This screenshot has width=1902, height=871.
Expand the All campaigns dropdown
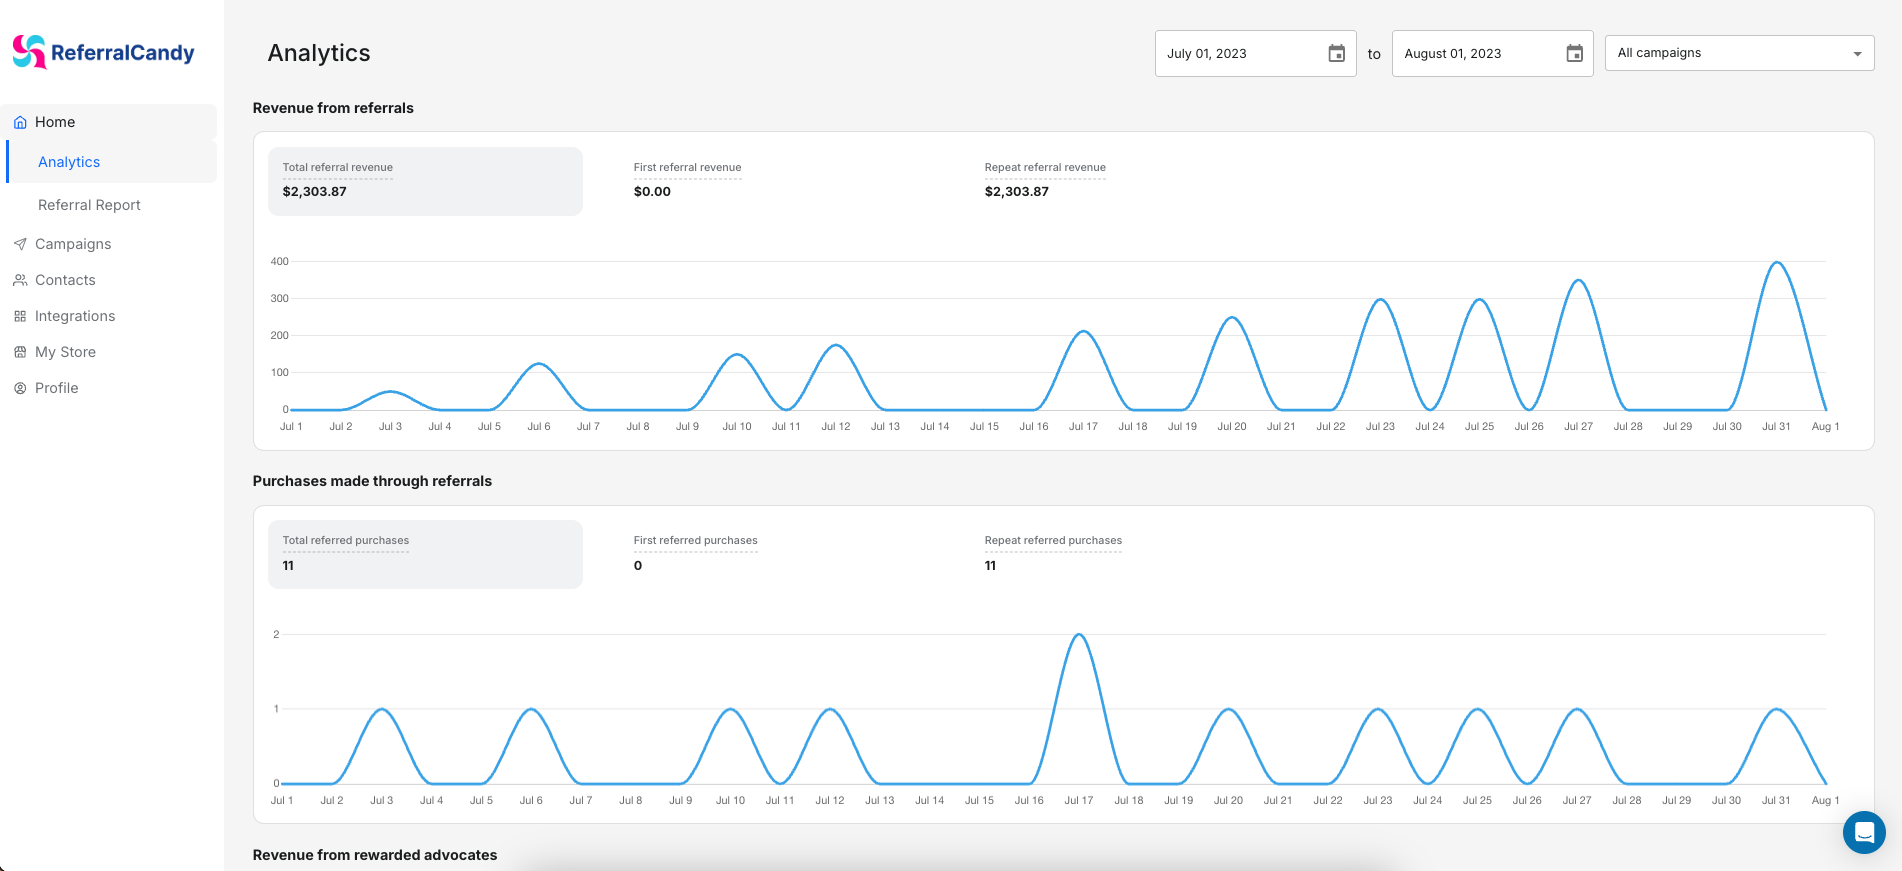[1739, 53]
